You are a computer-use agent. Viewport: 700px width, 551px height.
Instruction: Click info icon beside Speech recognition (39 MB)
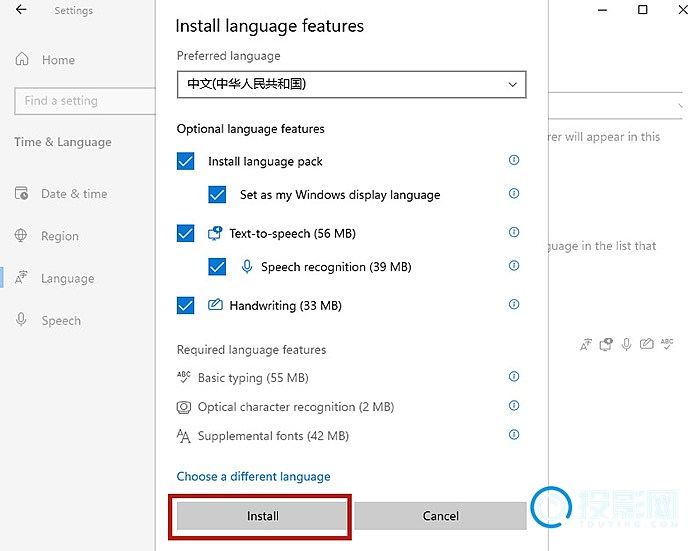point(514,266)
